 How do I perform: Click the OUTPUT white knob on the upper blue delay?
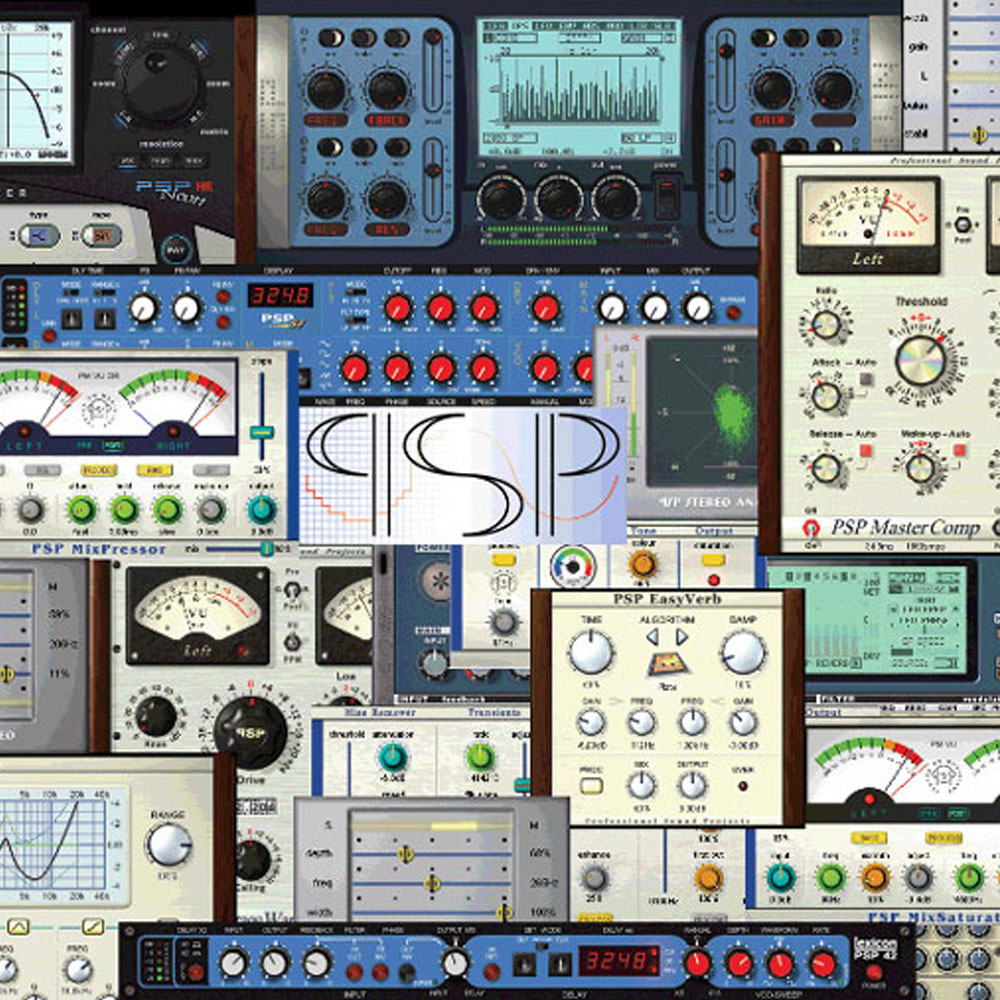pyautogui.click(x=697, y=307)
